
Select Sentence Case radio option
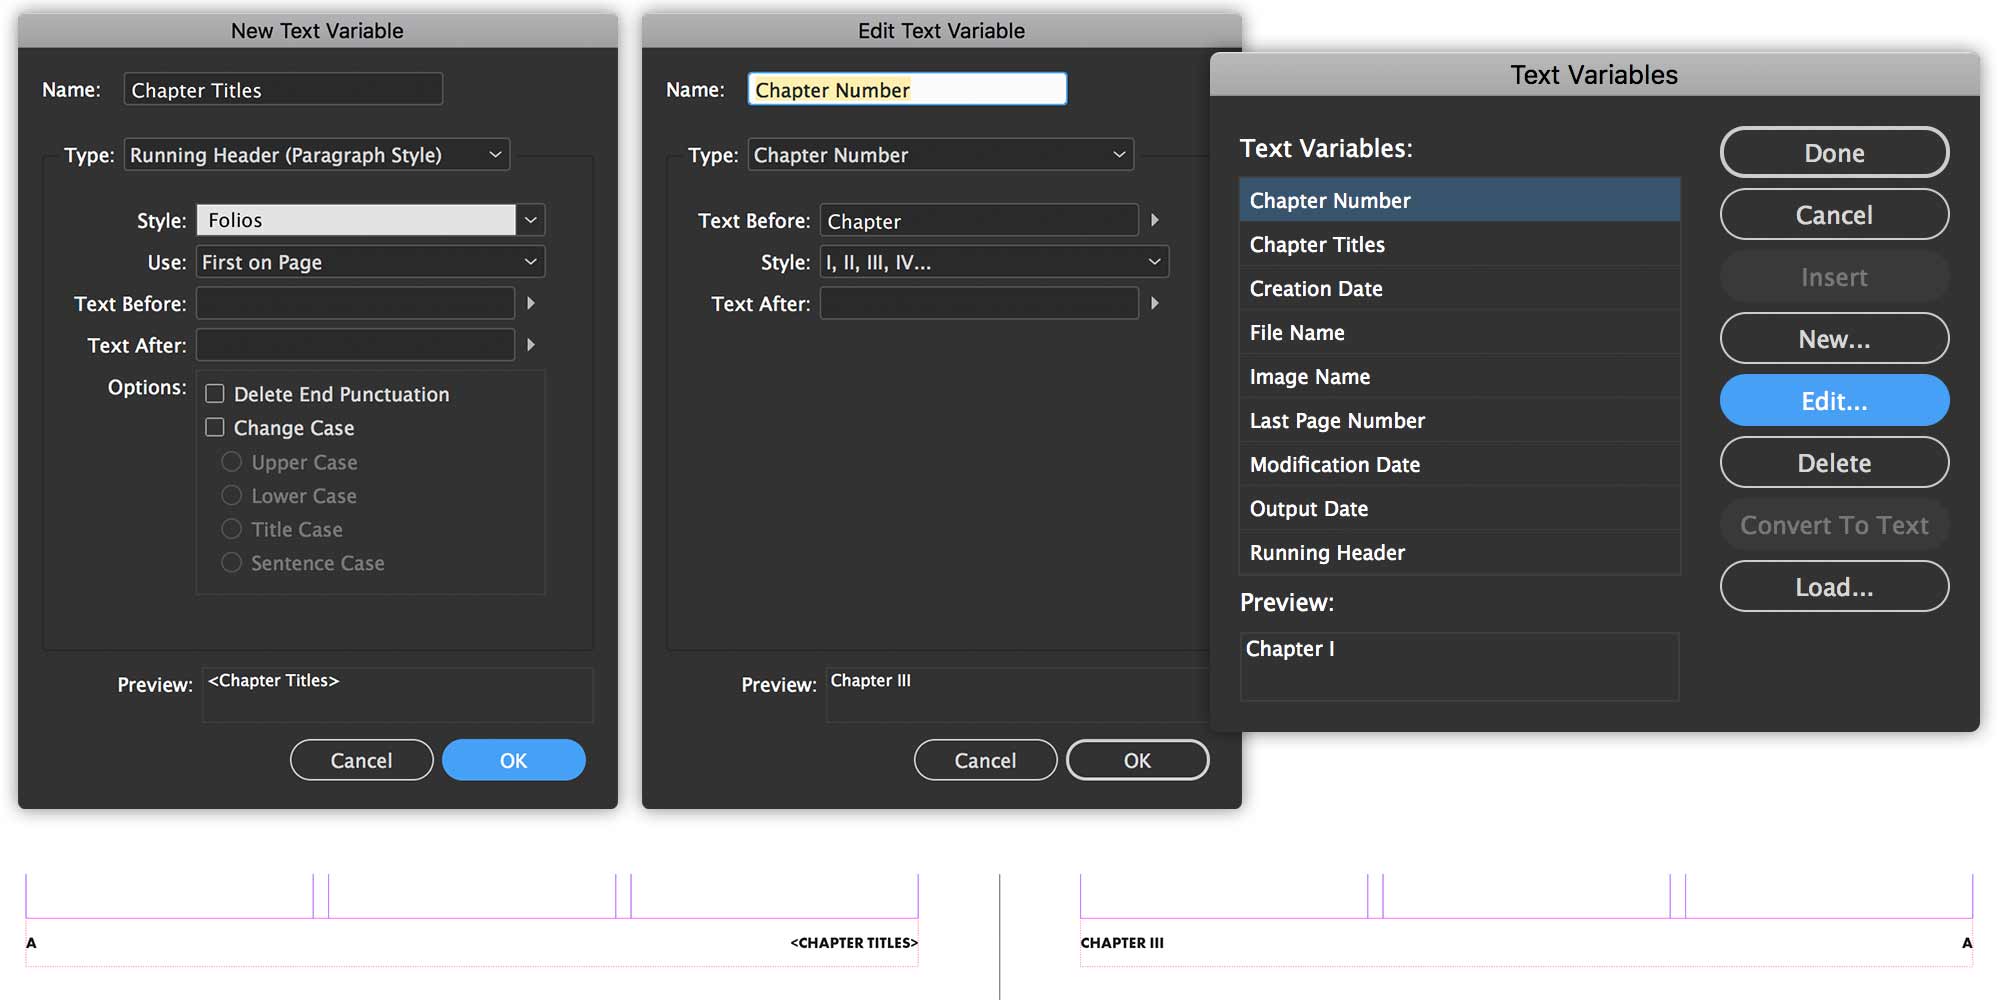[x=231, y=563]
